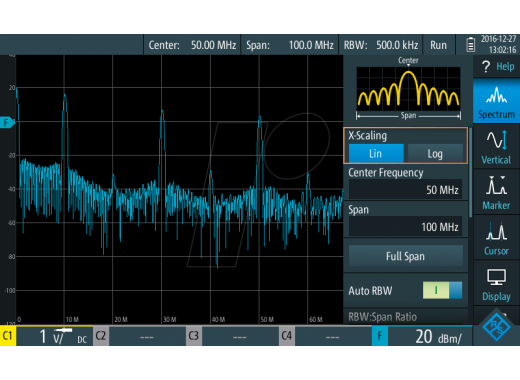Click the Run status button
This screenshot has height=380, width=520.
pos(438,45)
